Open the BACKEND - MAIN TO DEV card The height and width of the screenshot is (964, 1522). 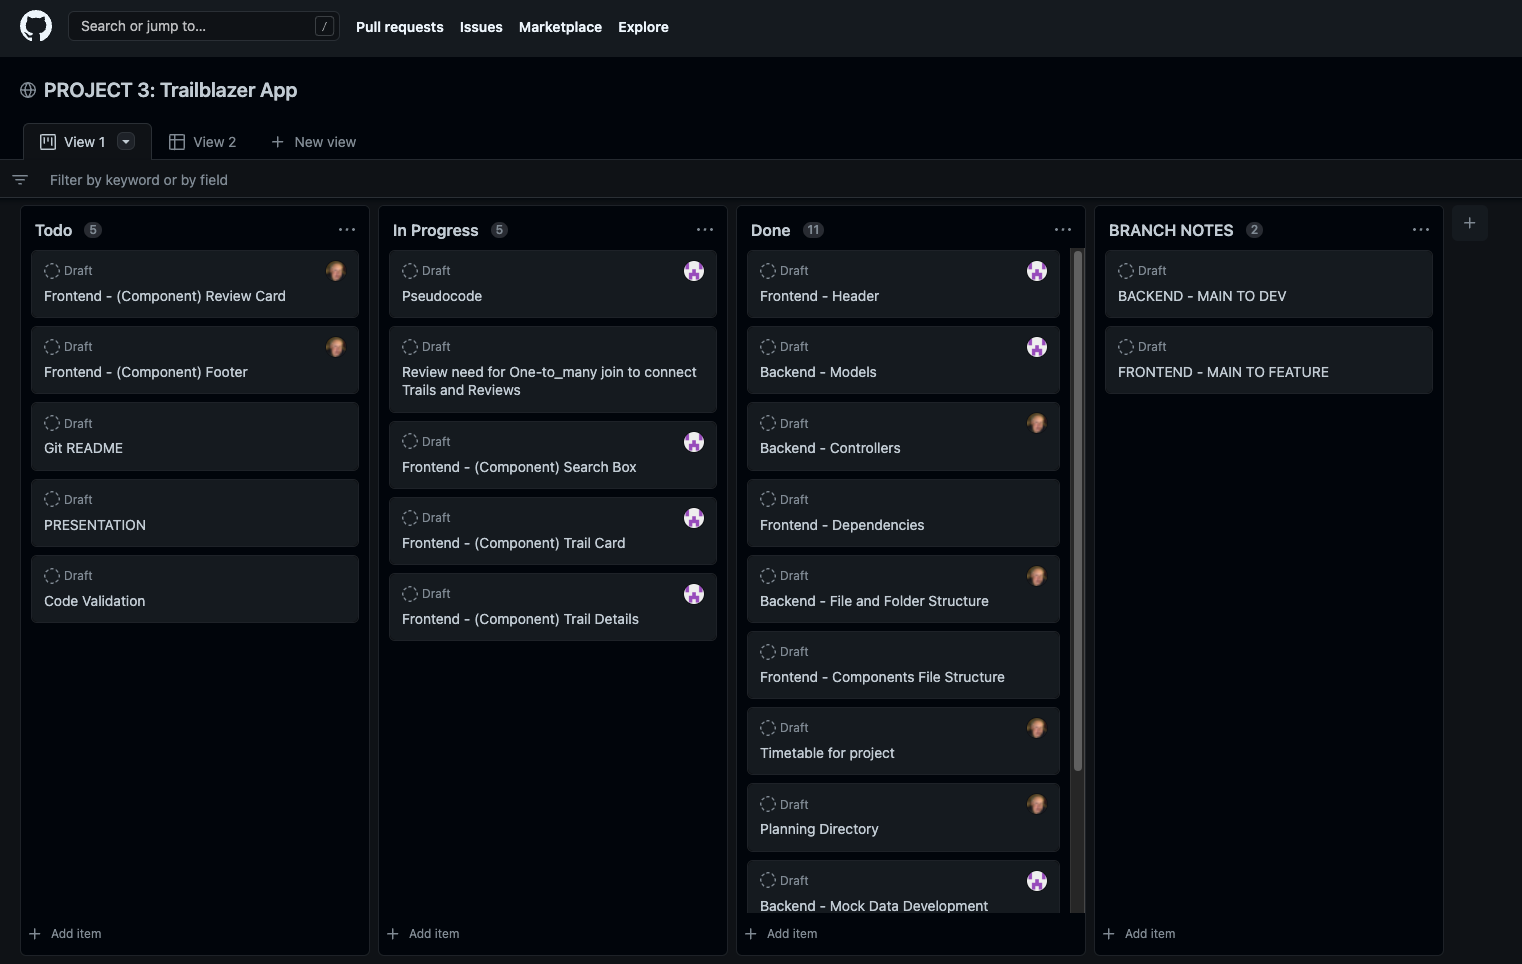tap(1269, 284)
